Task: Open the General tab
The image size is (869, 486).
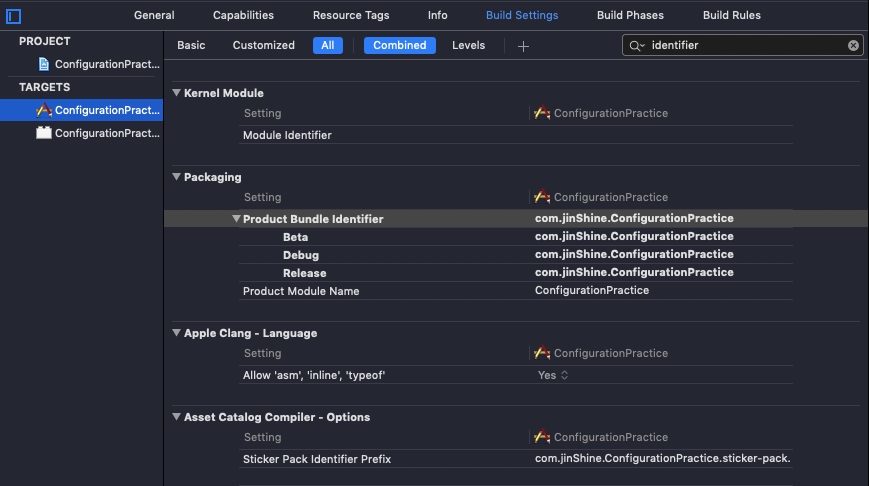Action: [154, 16]
